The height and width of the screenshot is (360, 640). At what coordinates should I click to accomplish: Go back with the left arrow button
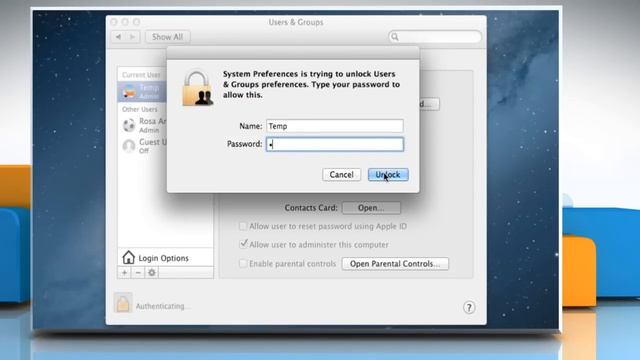click(x=118, y=37)
